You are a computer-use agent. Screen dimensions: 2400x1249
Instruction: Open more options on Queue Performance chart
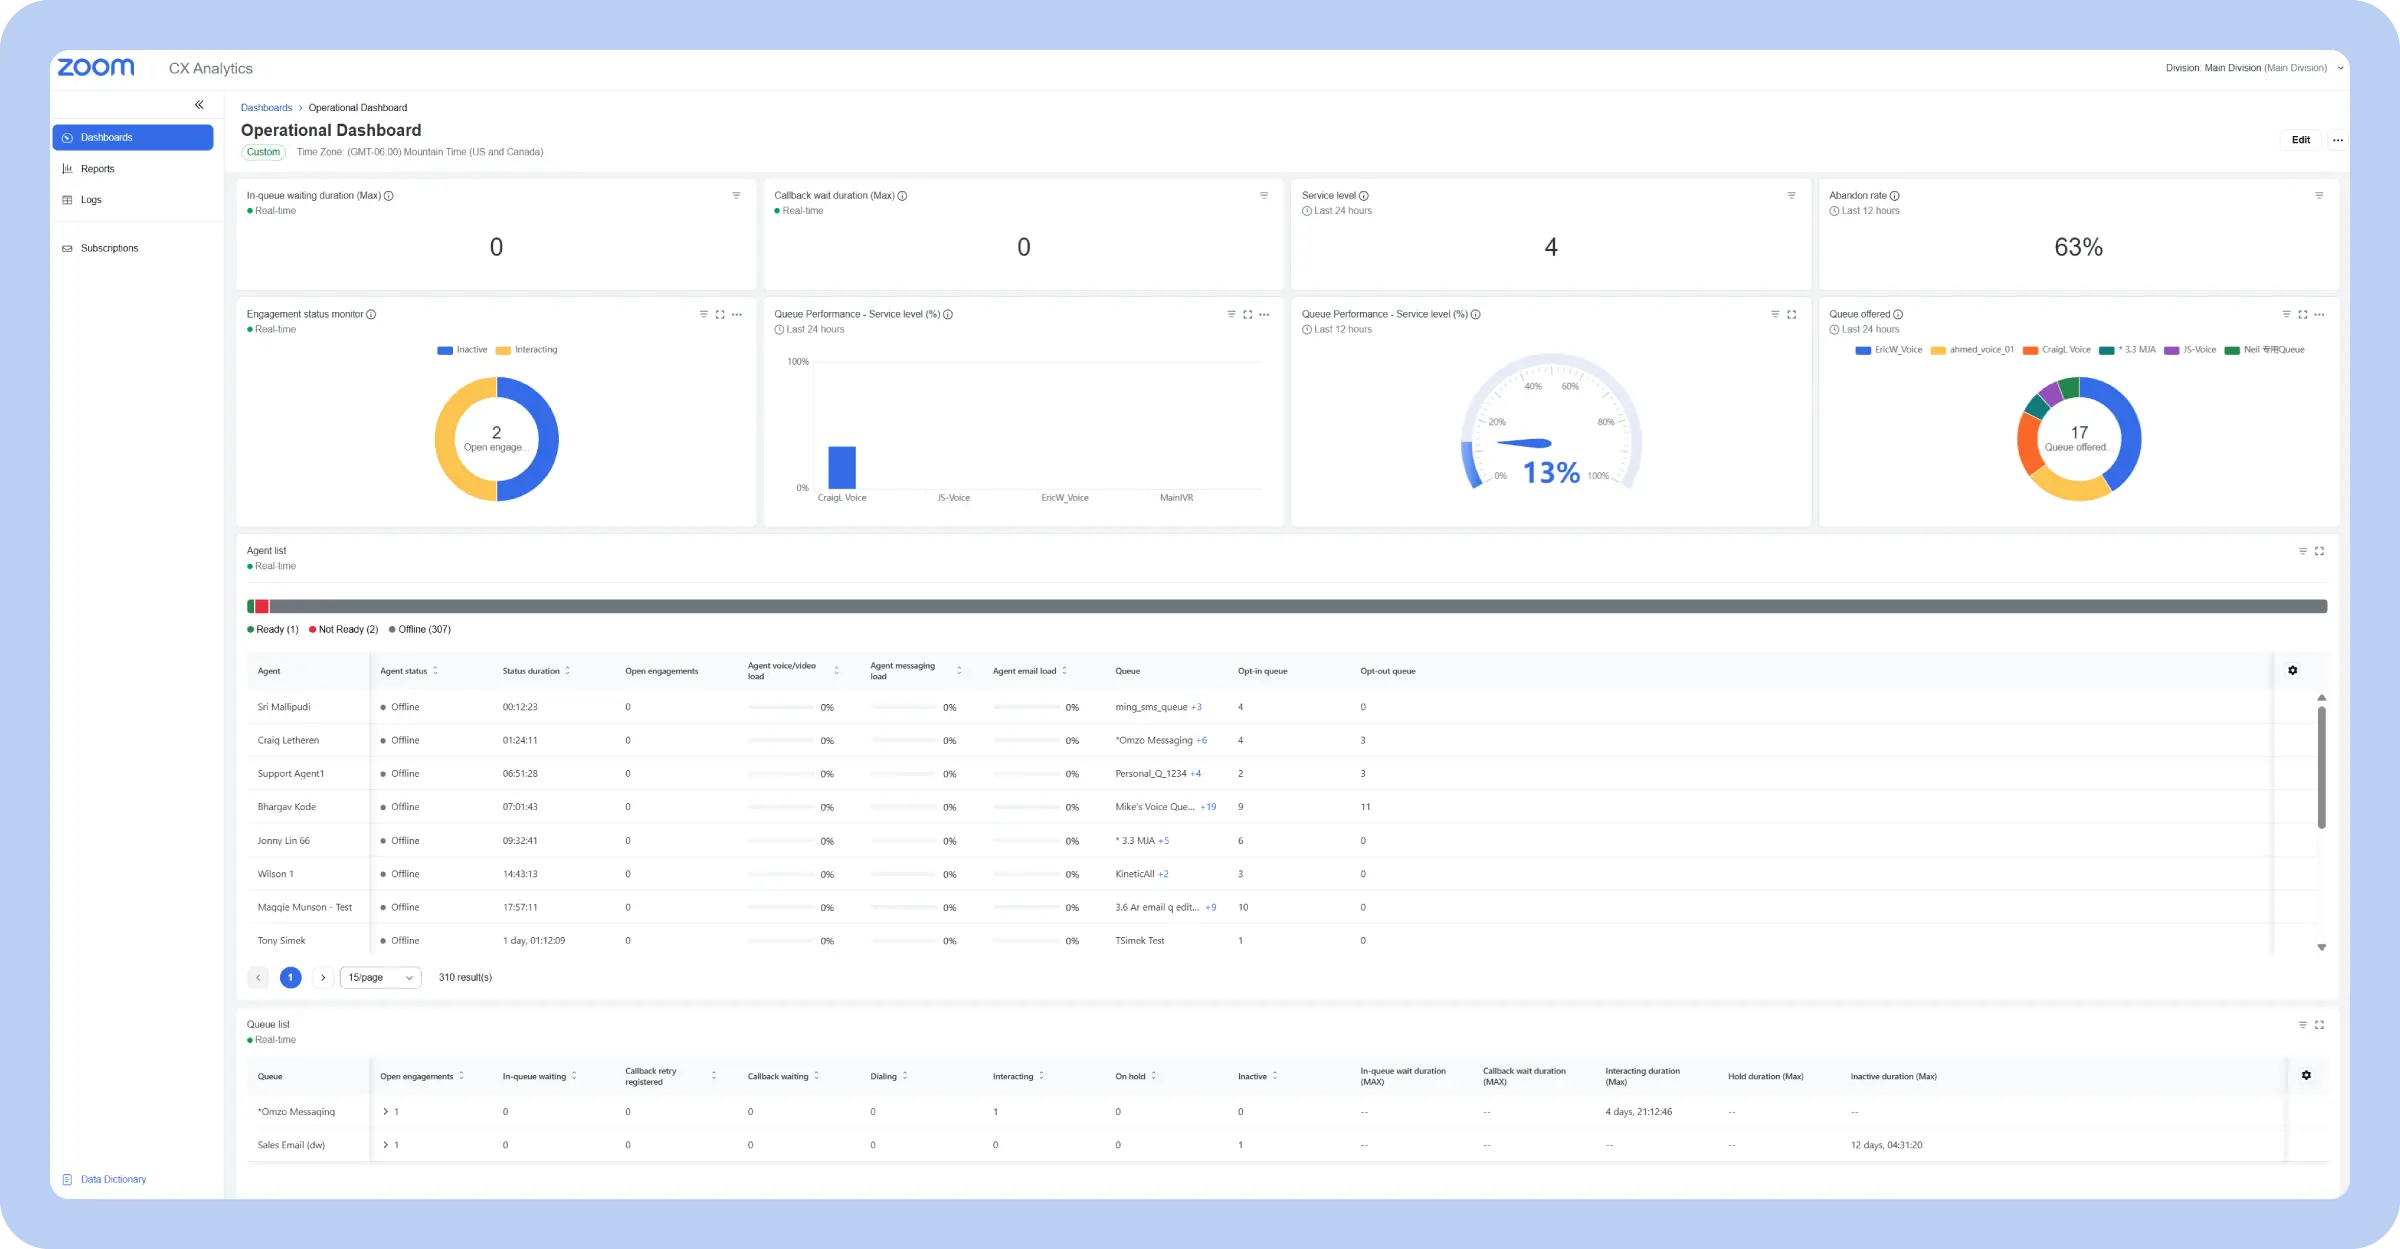(x=1265, y=314)
